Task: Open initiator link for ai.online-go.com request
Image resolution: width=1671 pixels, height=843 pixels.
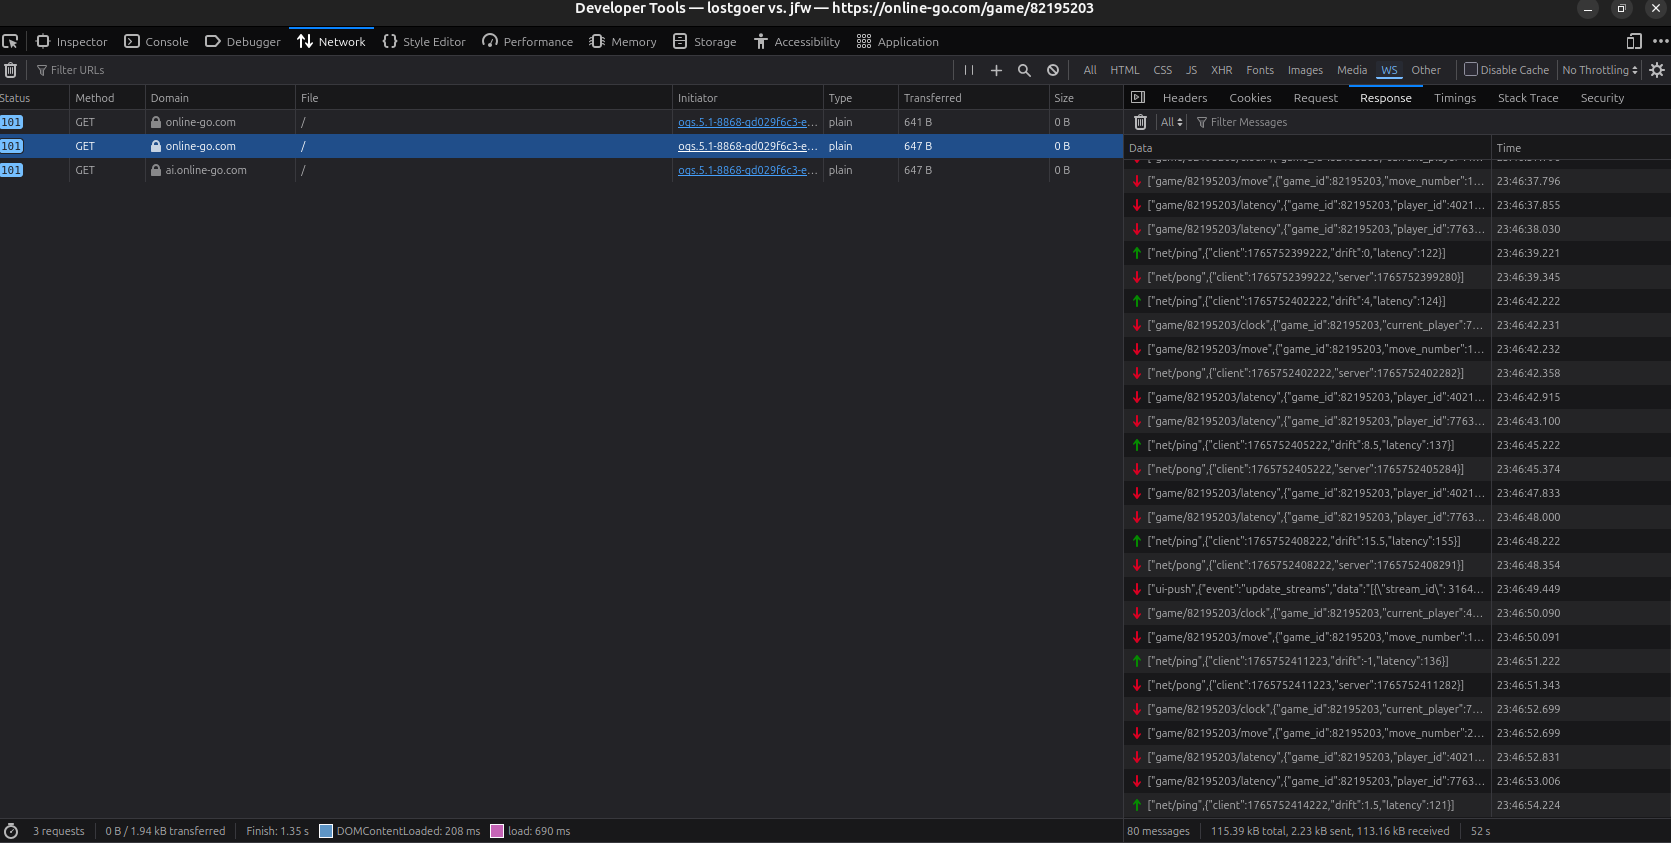Action: pyautogui.click(x=747, y=170)
